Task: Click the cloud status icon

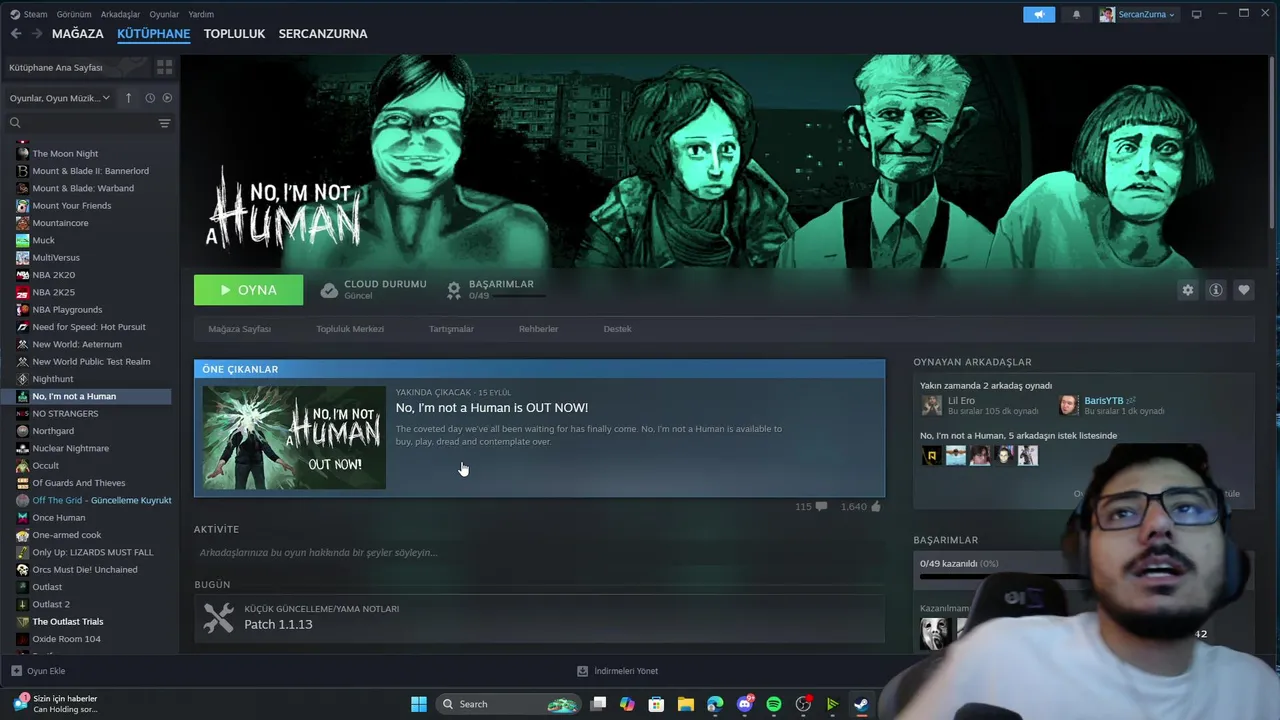Action: pos(329,290)
